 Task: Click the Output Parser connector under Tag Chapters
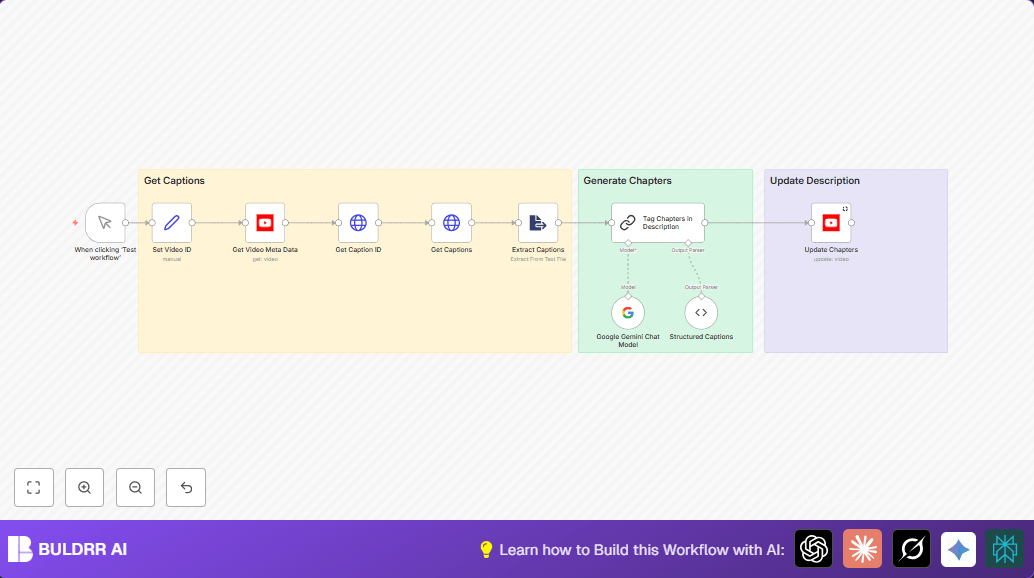tap(688, 243)
